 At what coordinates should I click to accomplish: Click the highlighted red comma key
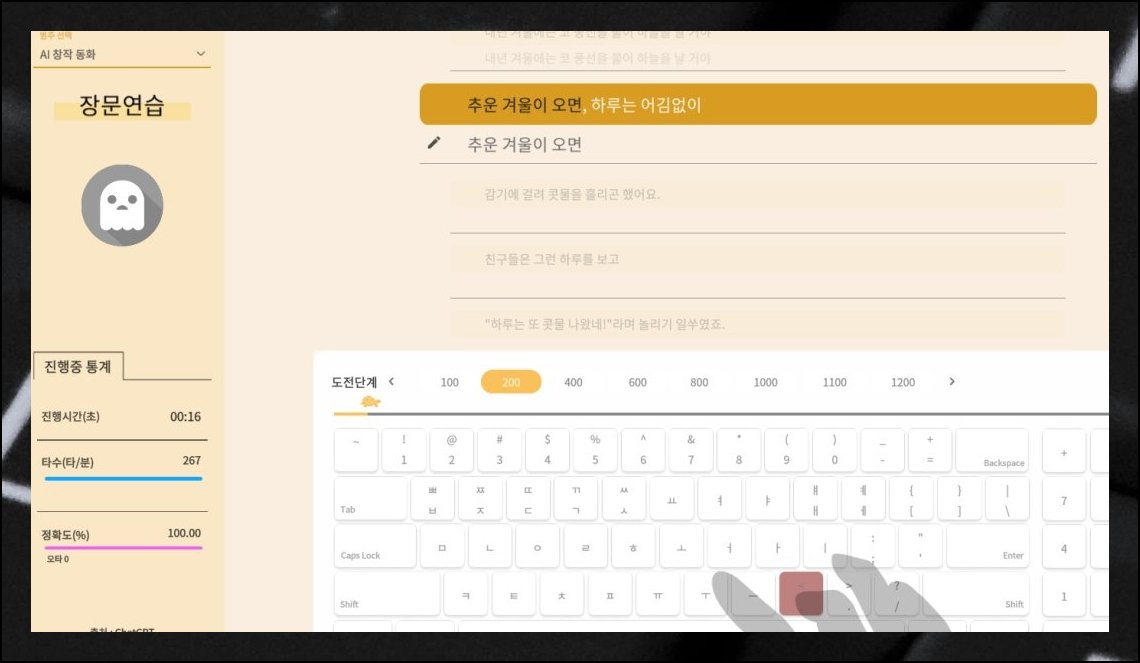click(x=800, y=593)
